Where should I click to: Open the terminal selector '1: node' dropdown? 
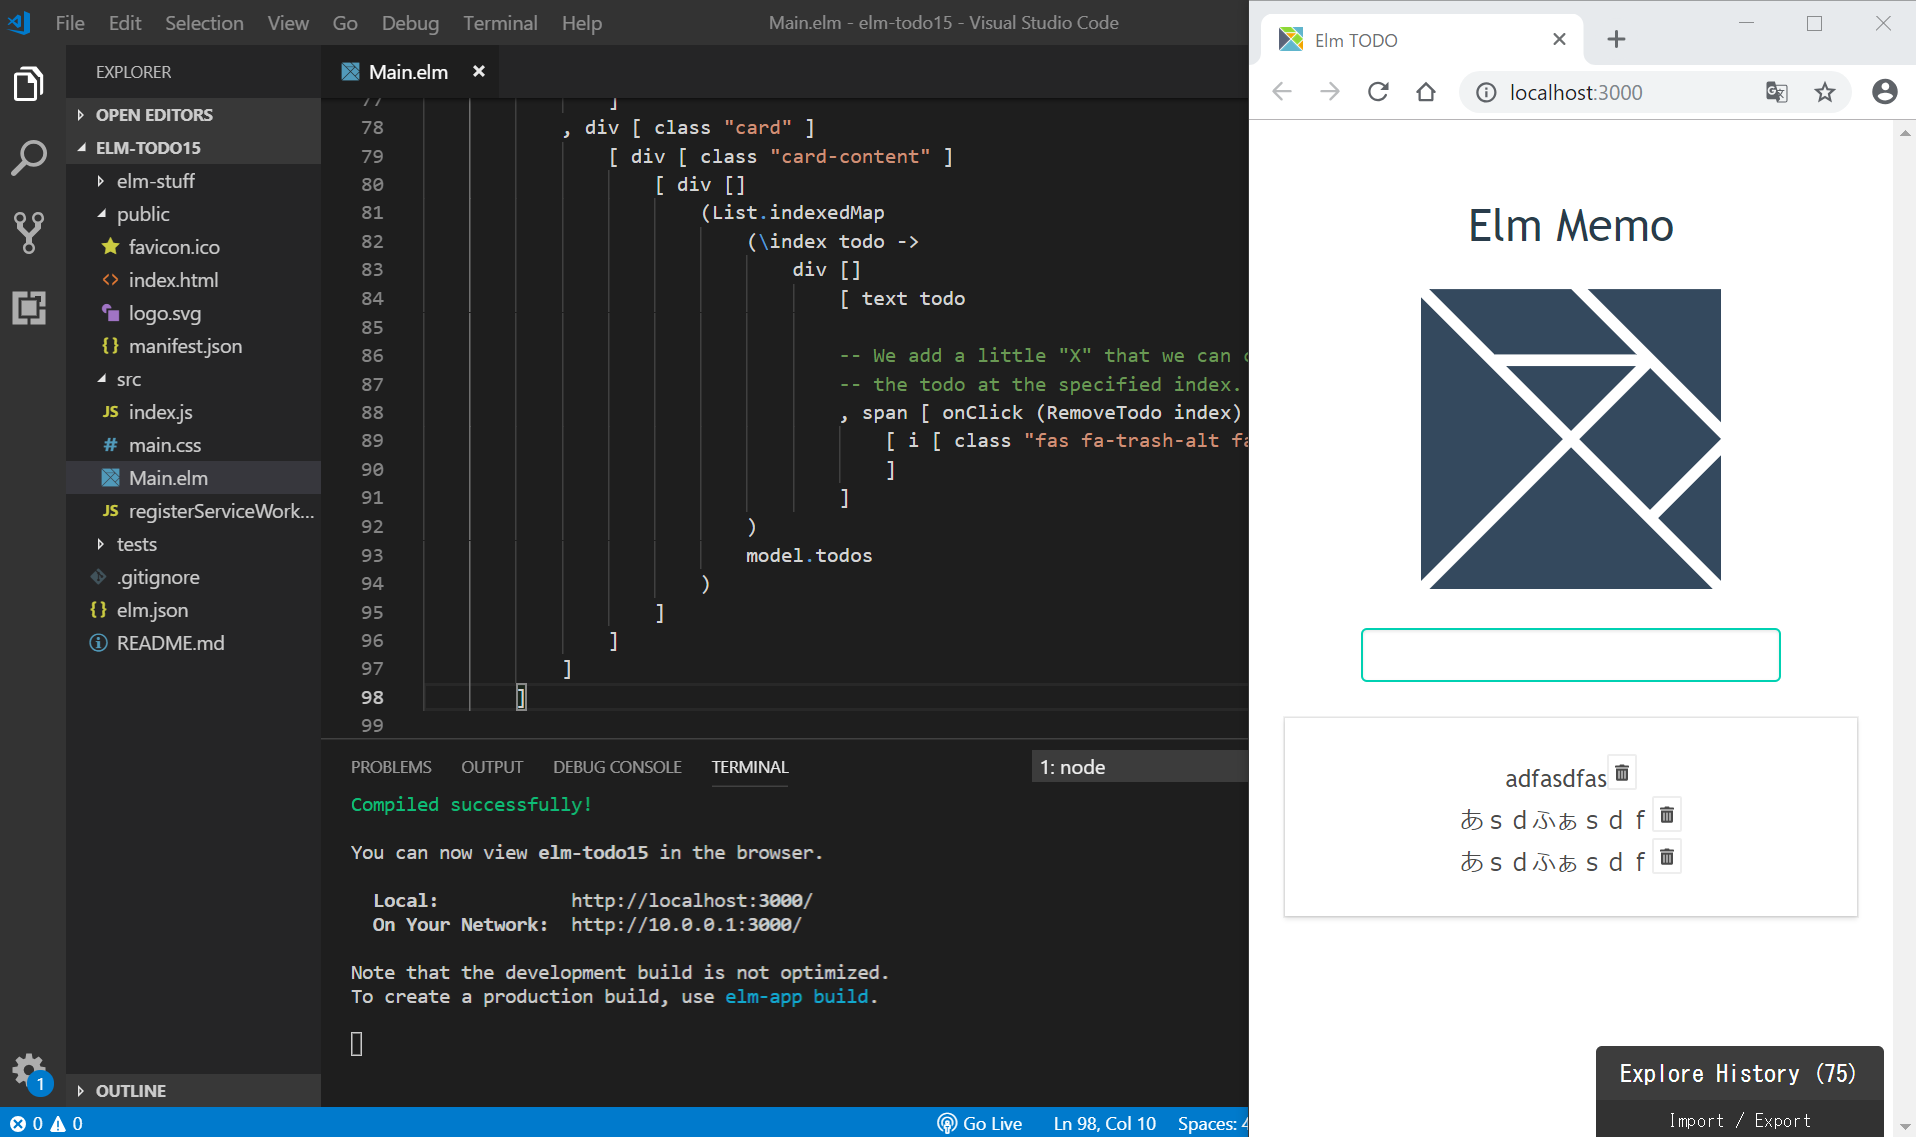click(1139, 767)
